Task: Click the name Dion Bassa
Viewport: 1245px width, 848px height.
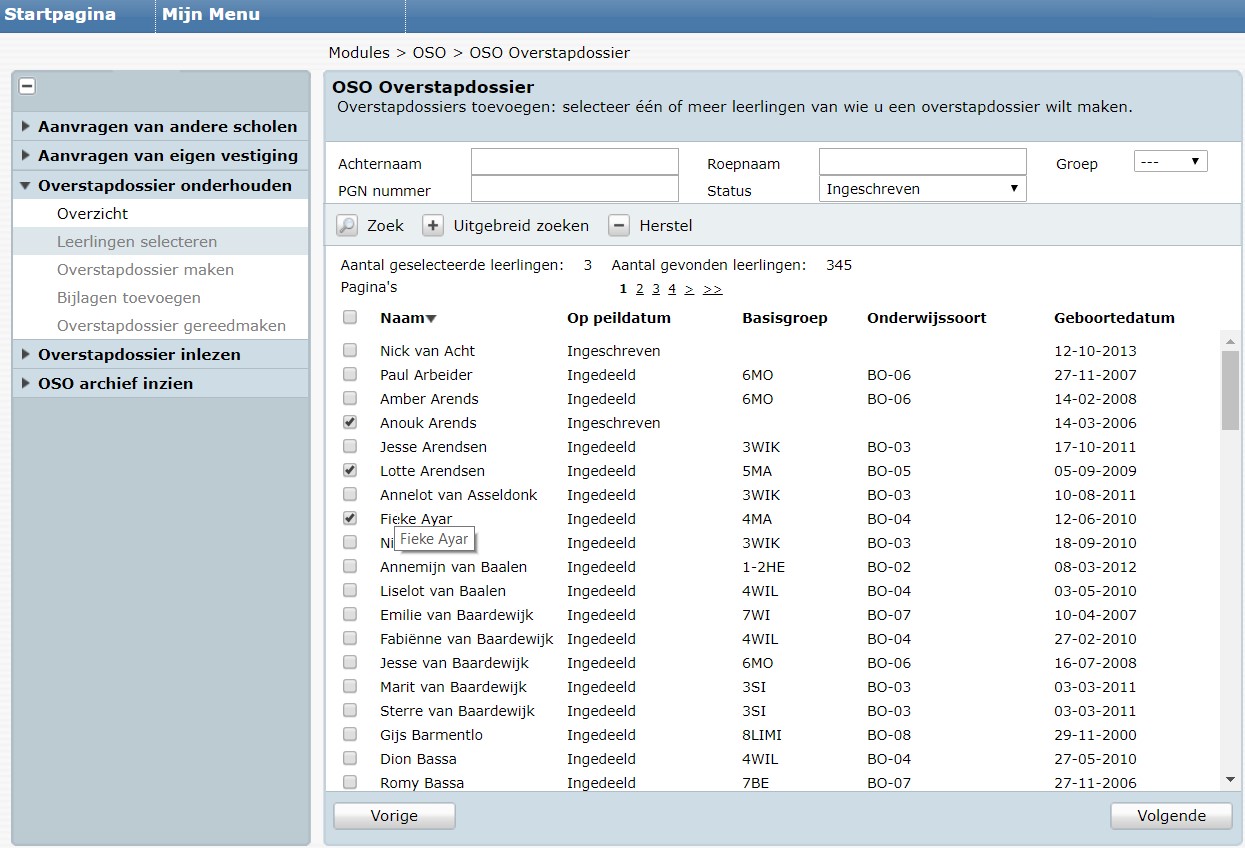Action: pyautogui.click(x=417, y=759)
